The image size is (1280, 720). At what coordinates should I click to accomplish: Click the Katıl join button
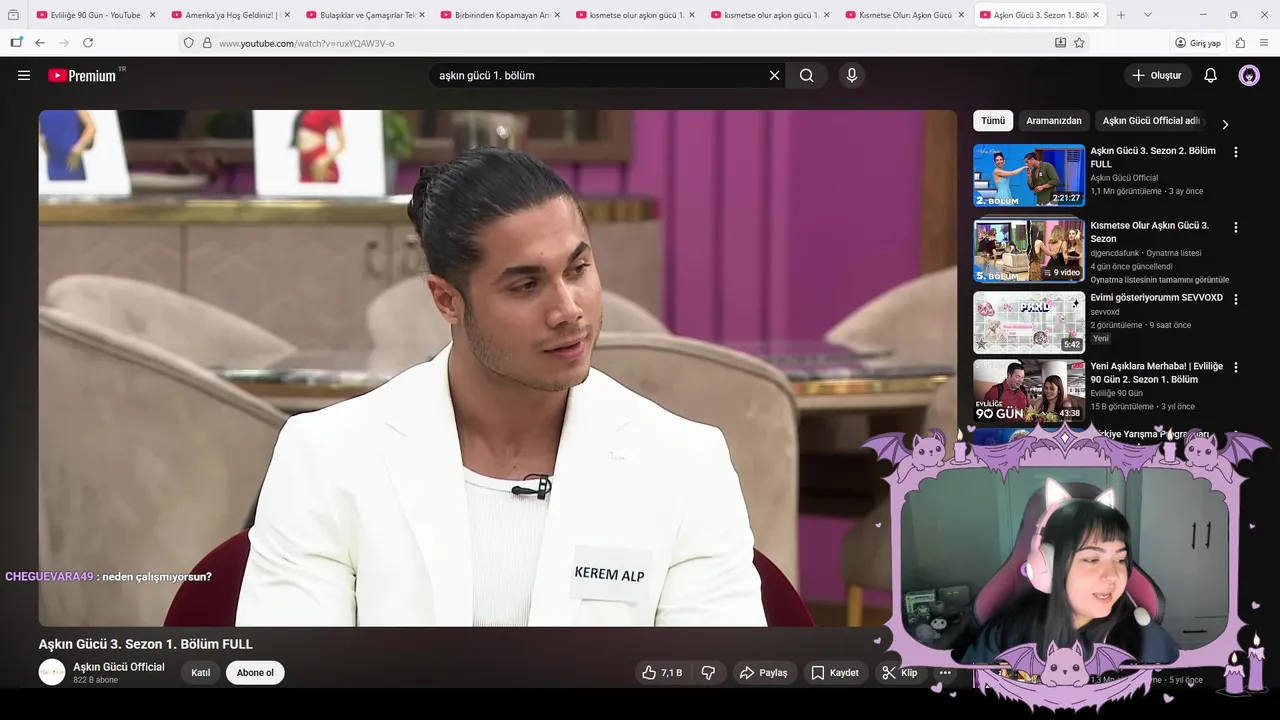pyautogui.click(x=201, y=673)
